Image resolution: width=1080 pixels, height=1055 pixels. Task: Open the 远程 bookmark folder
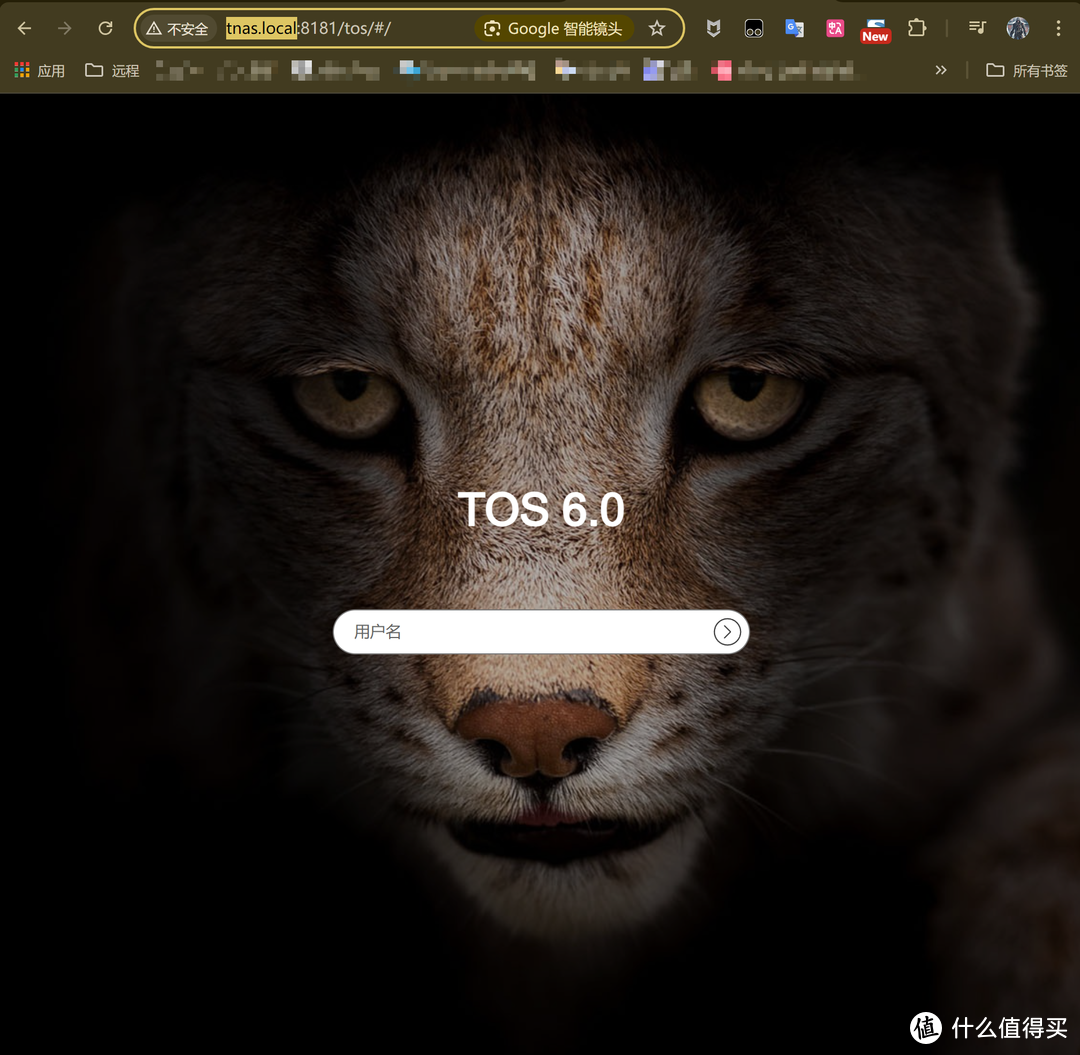(112, 70)
